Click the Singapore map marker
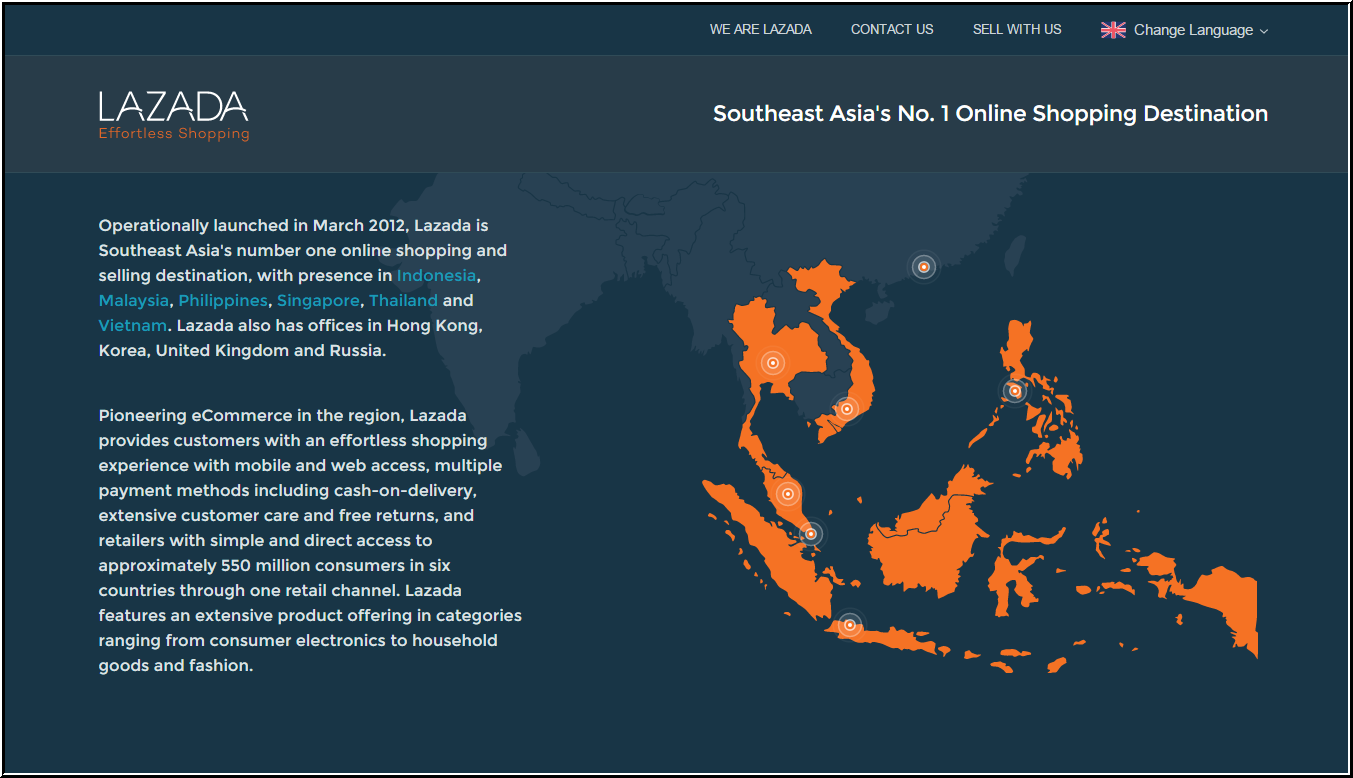 coord(811,534)
